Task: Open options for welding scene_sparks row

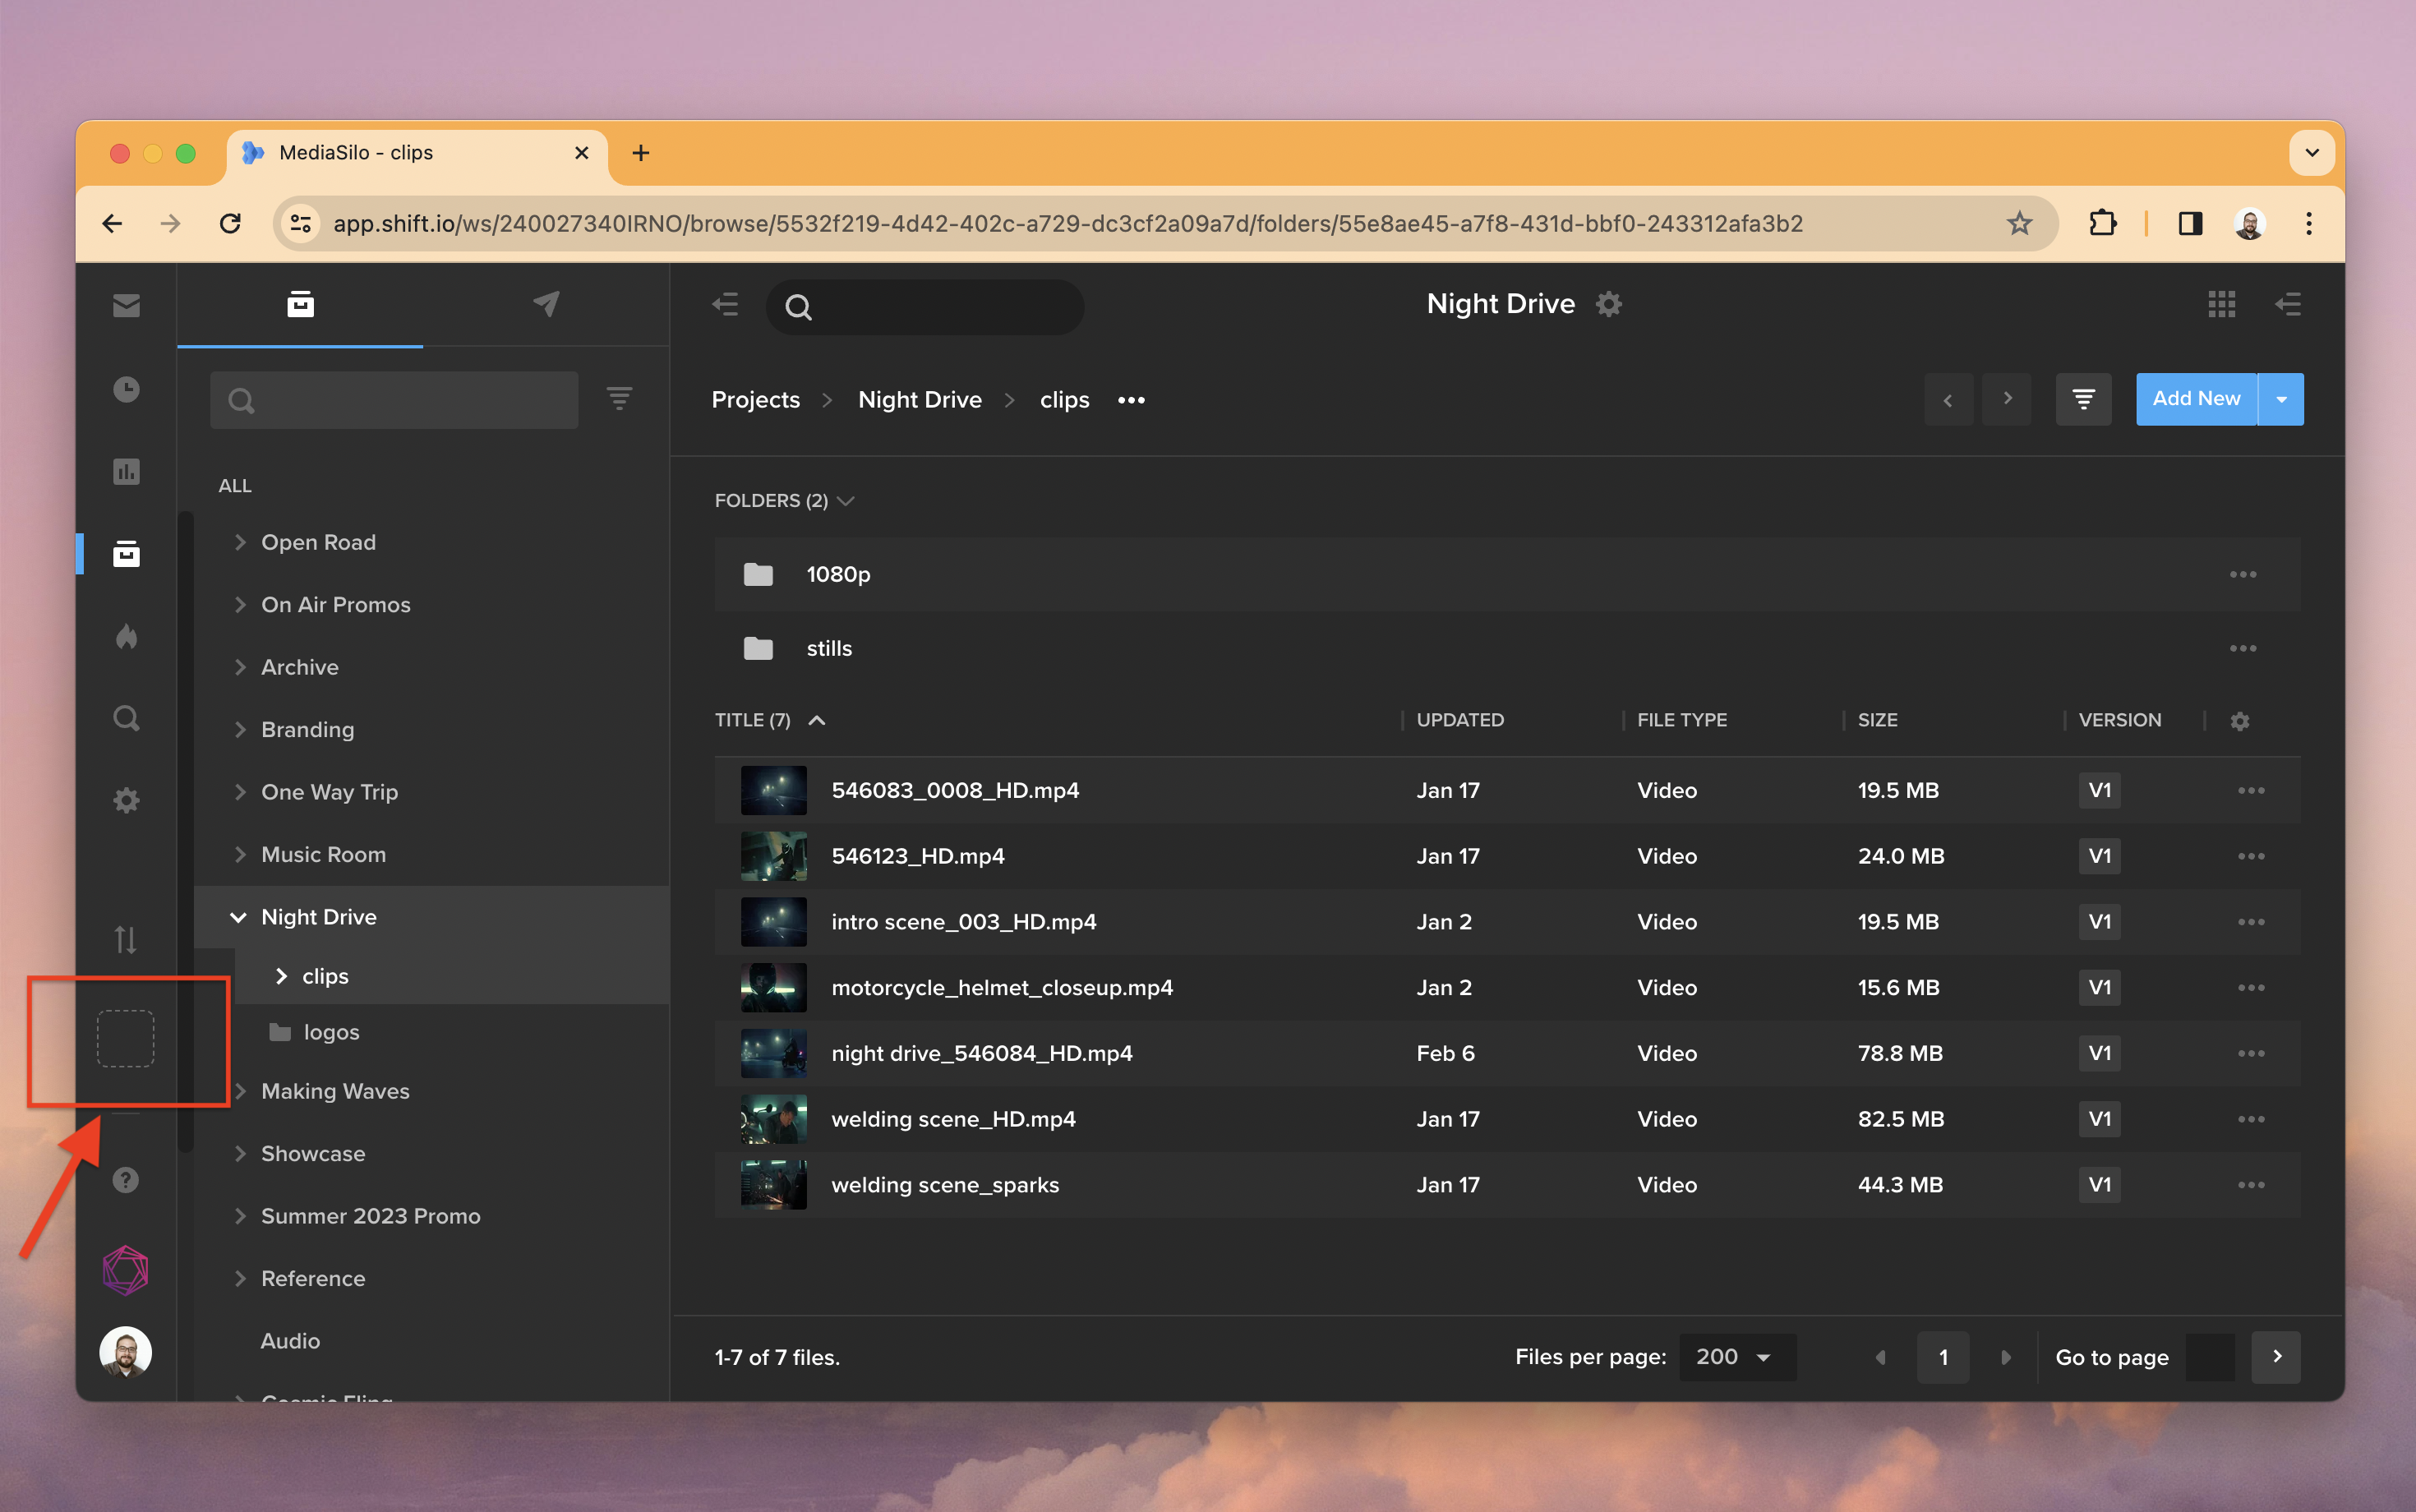Action: click(2250, 1184)
